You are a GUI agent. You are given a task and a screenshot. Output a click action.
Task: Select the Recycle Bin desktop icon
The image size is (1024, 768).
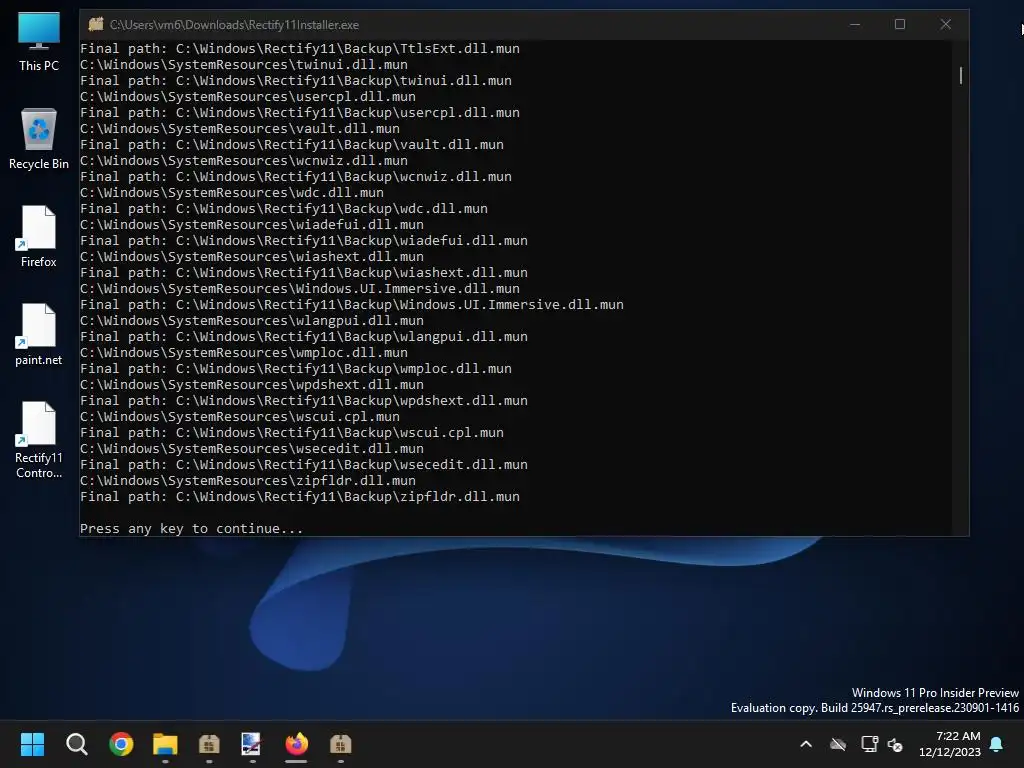(x=39, y=138)
